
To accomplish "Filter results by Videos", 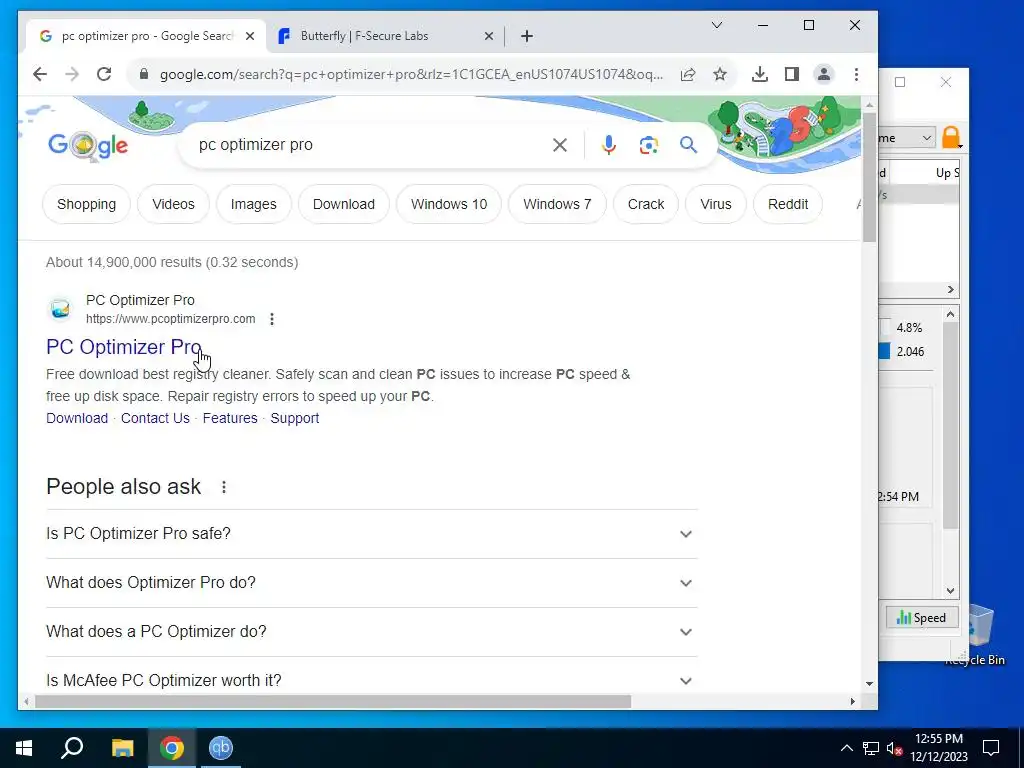I will coord(173,204).
